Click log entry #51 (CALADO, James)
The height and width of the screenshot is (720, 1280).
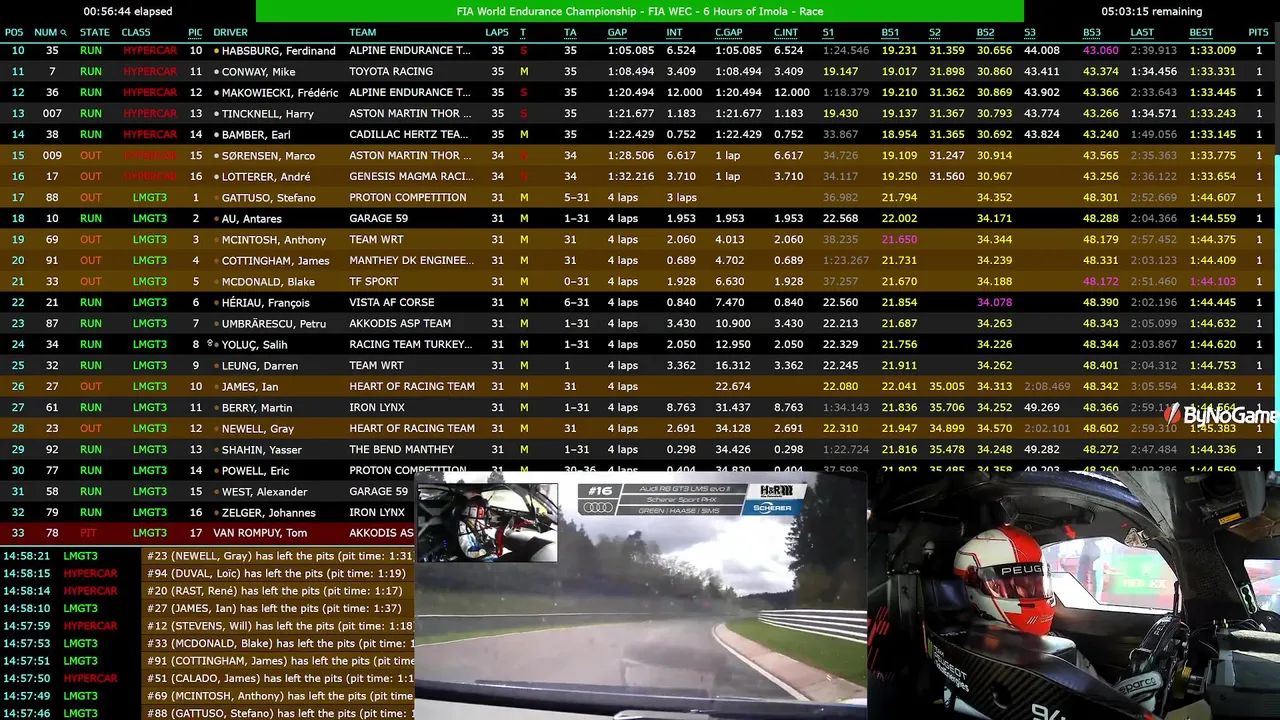click(x=280, y=679)
